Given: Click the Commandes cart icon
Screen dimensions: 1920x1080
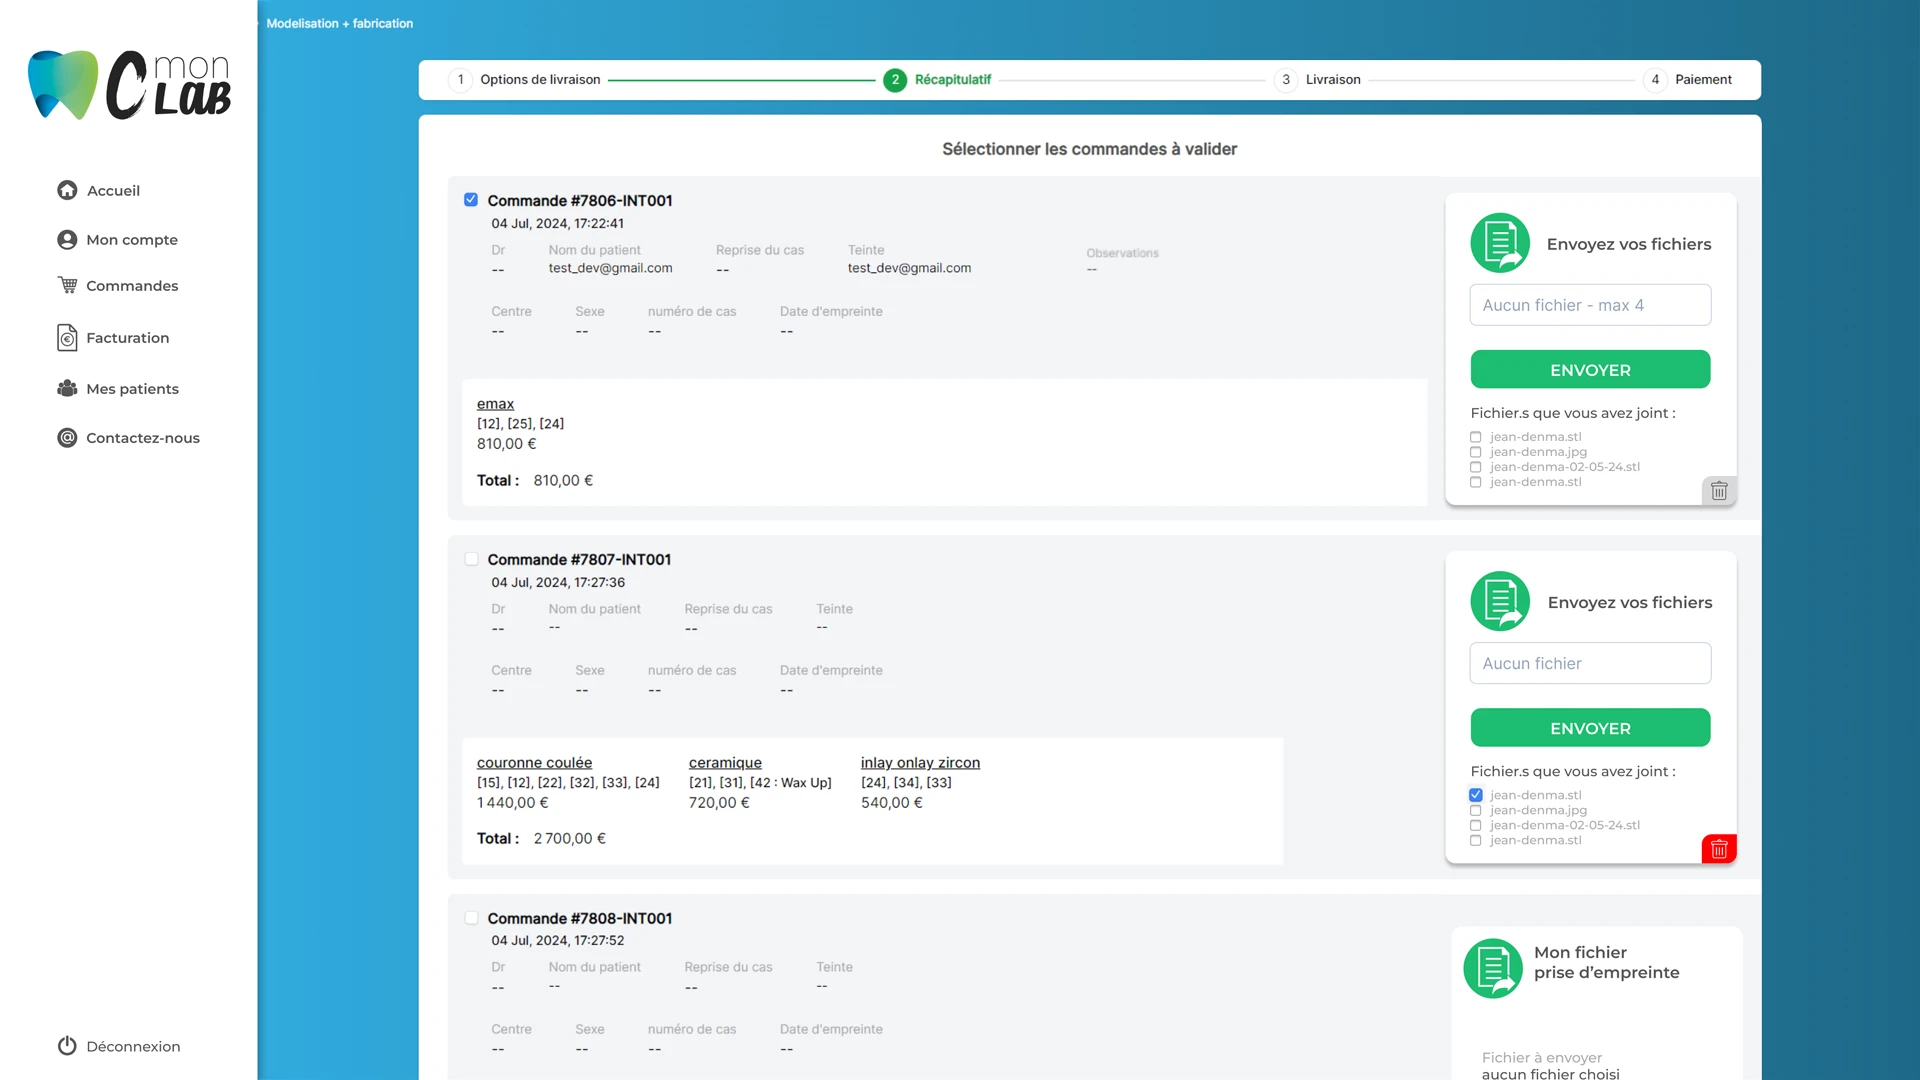Looking at the screenshot, I should click(x=67, y=285).
